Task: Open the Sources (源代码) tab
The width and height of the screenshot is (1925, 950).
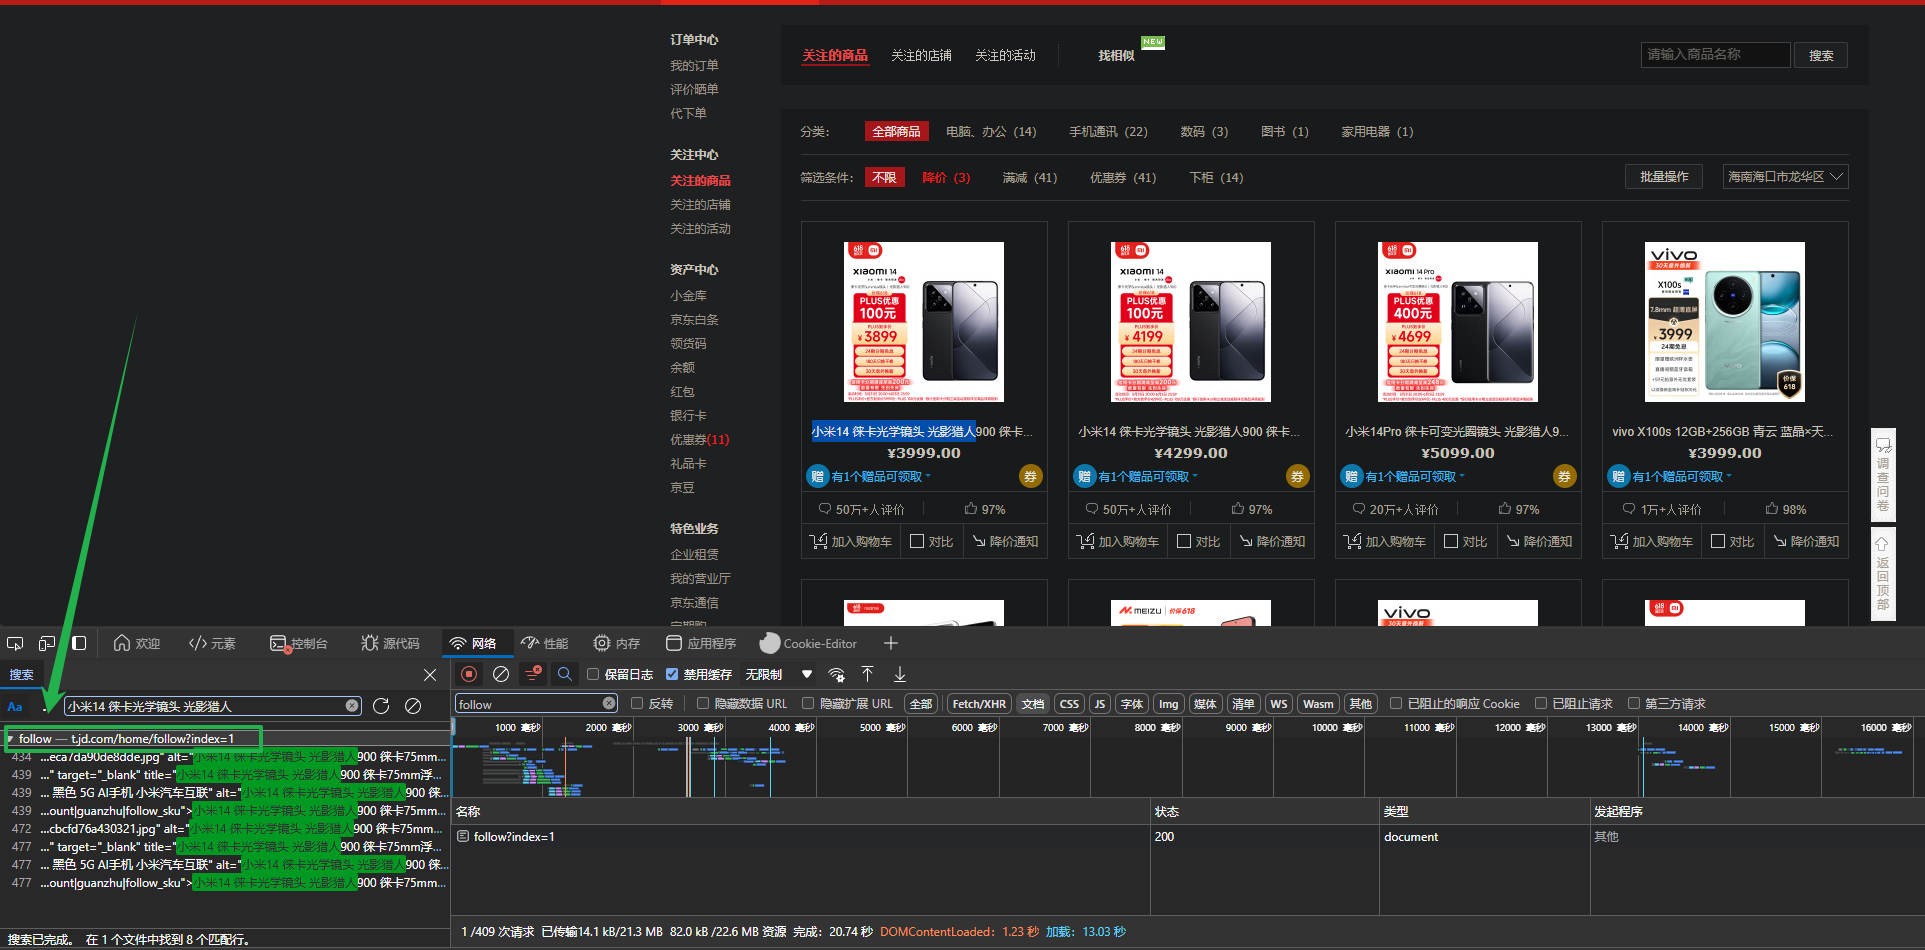Action: pos(390,643)
